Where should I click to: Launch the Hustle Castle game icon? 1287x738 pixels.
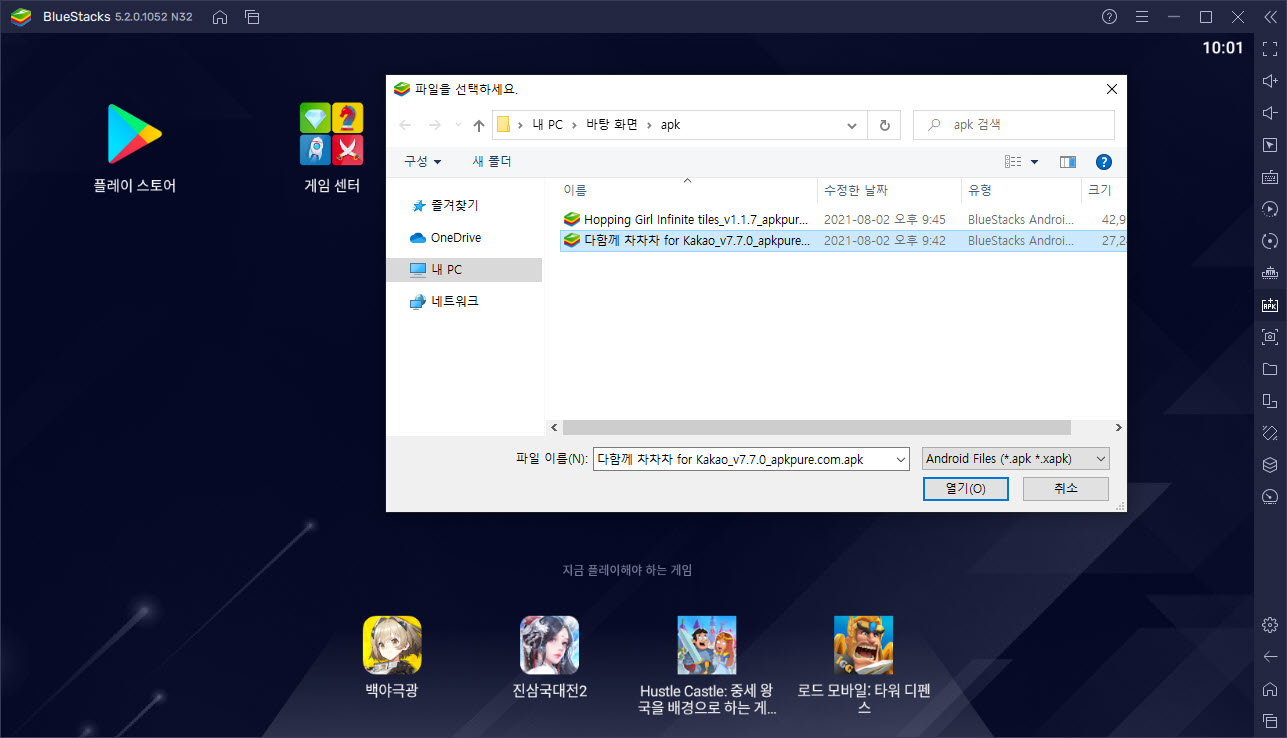707,645
